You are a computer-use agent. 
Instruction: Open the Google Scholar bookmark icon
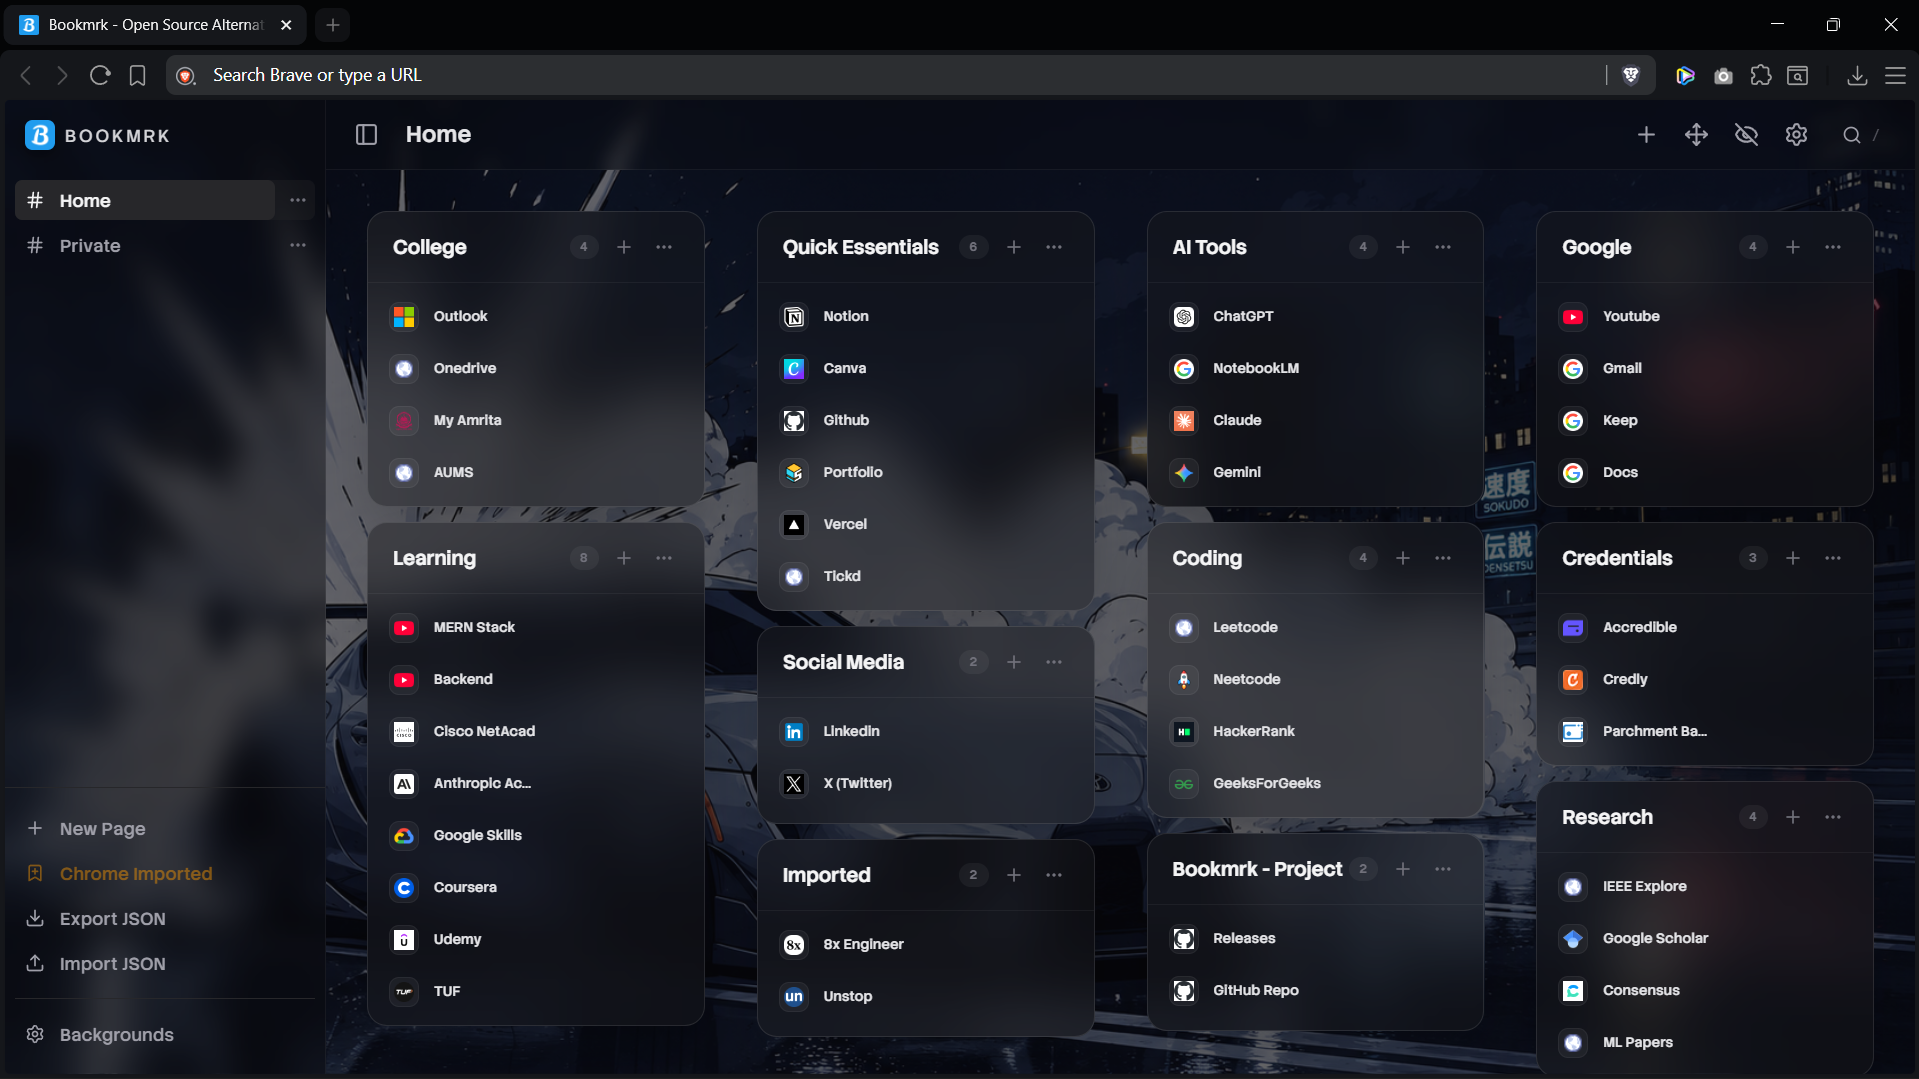[1573, 939]
